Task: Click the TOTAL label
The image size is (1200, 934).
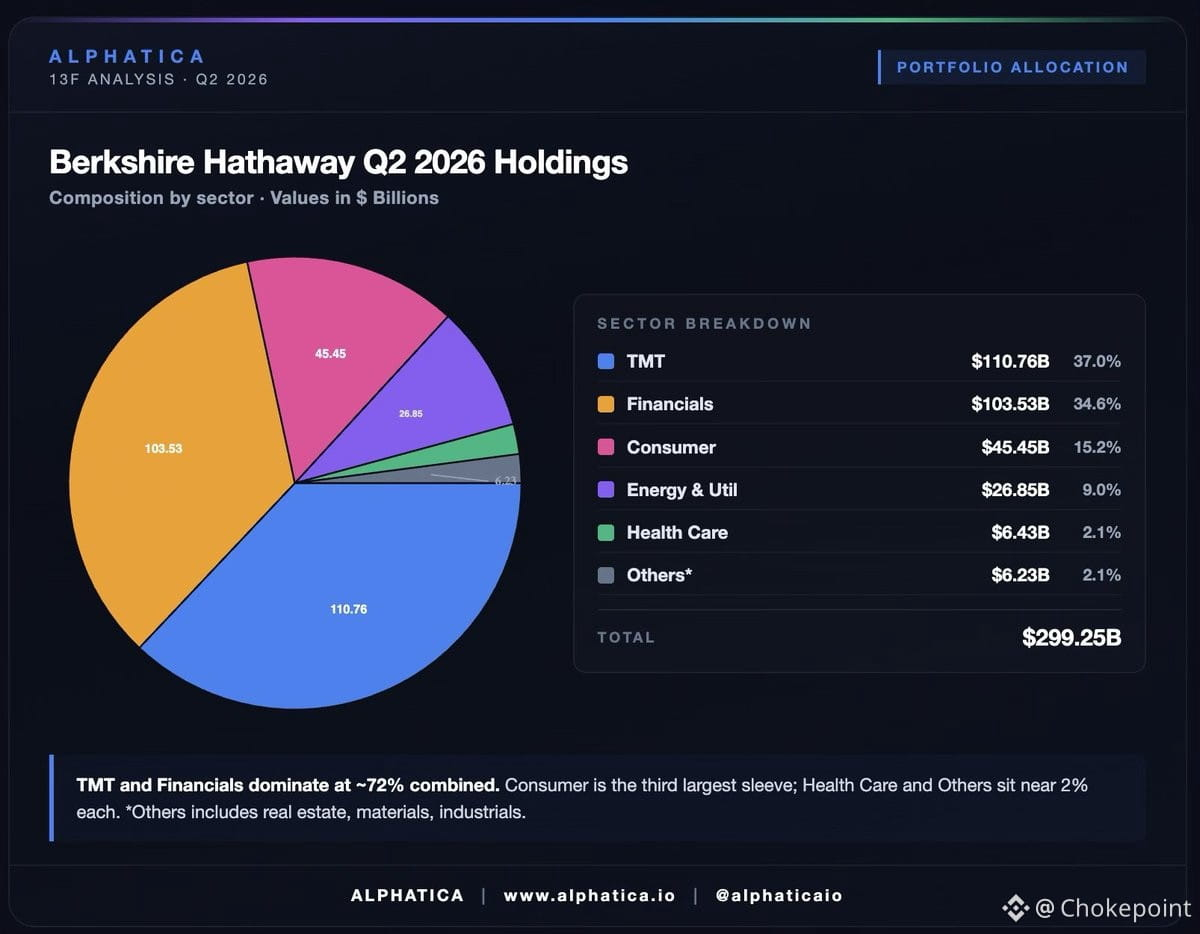Action: coord(626,637)
